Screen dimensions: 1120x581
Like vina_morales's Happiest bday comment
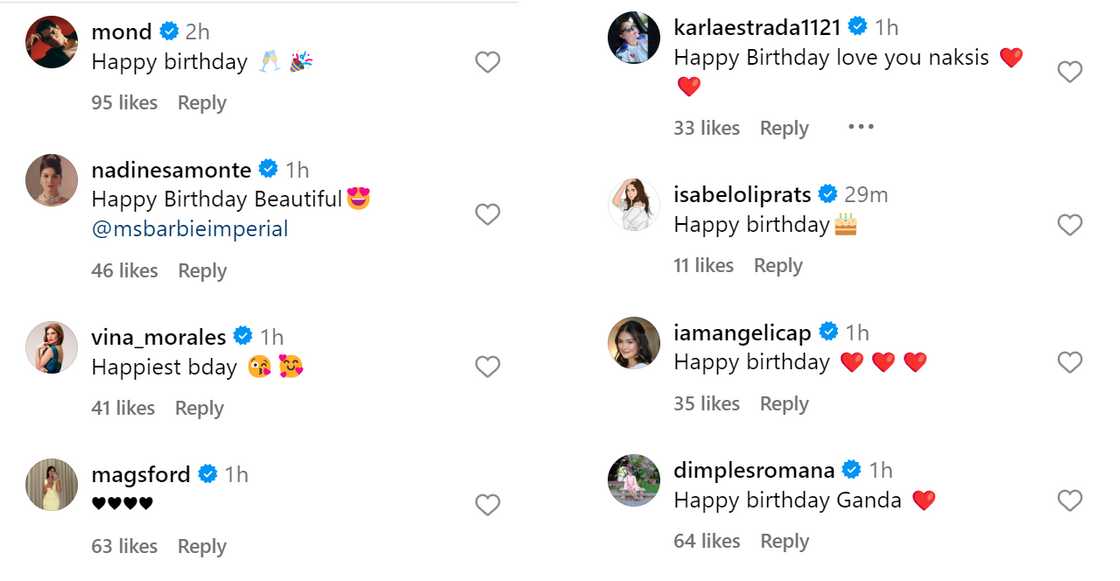[x=487, y=367]
